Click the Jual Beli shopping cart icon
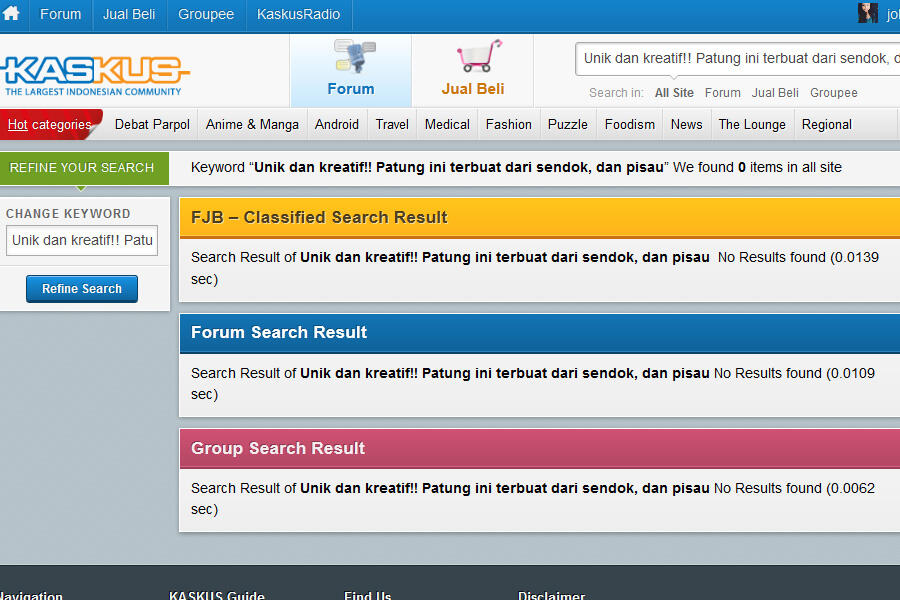 (x=479, y=56)
